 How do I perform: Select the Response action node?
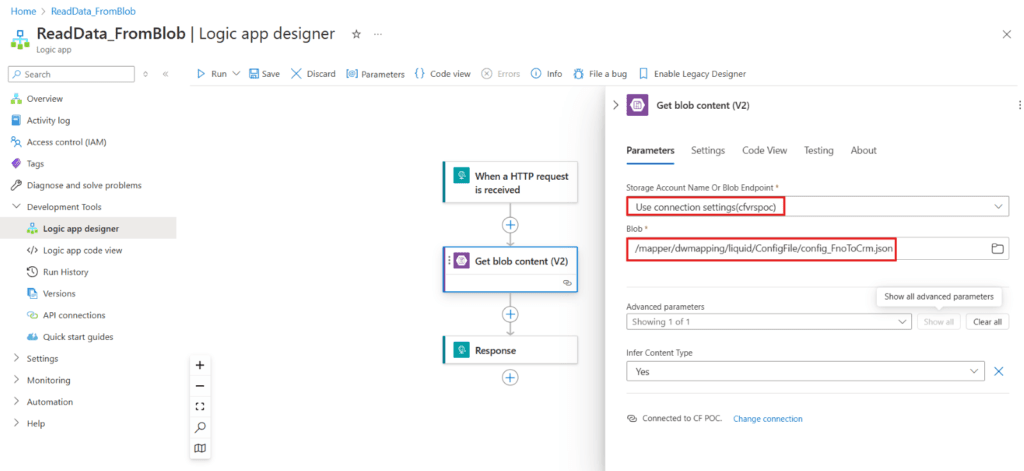510,350
